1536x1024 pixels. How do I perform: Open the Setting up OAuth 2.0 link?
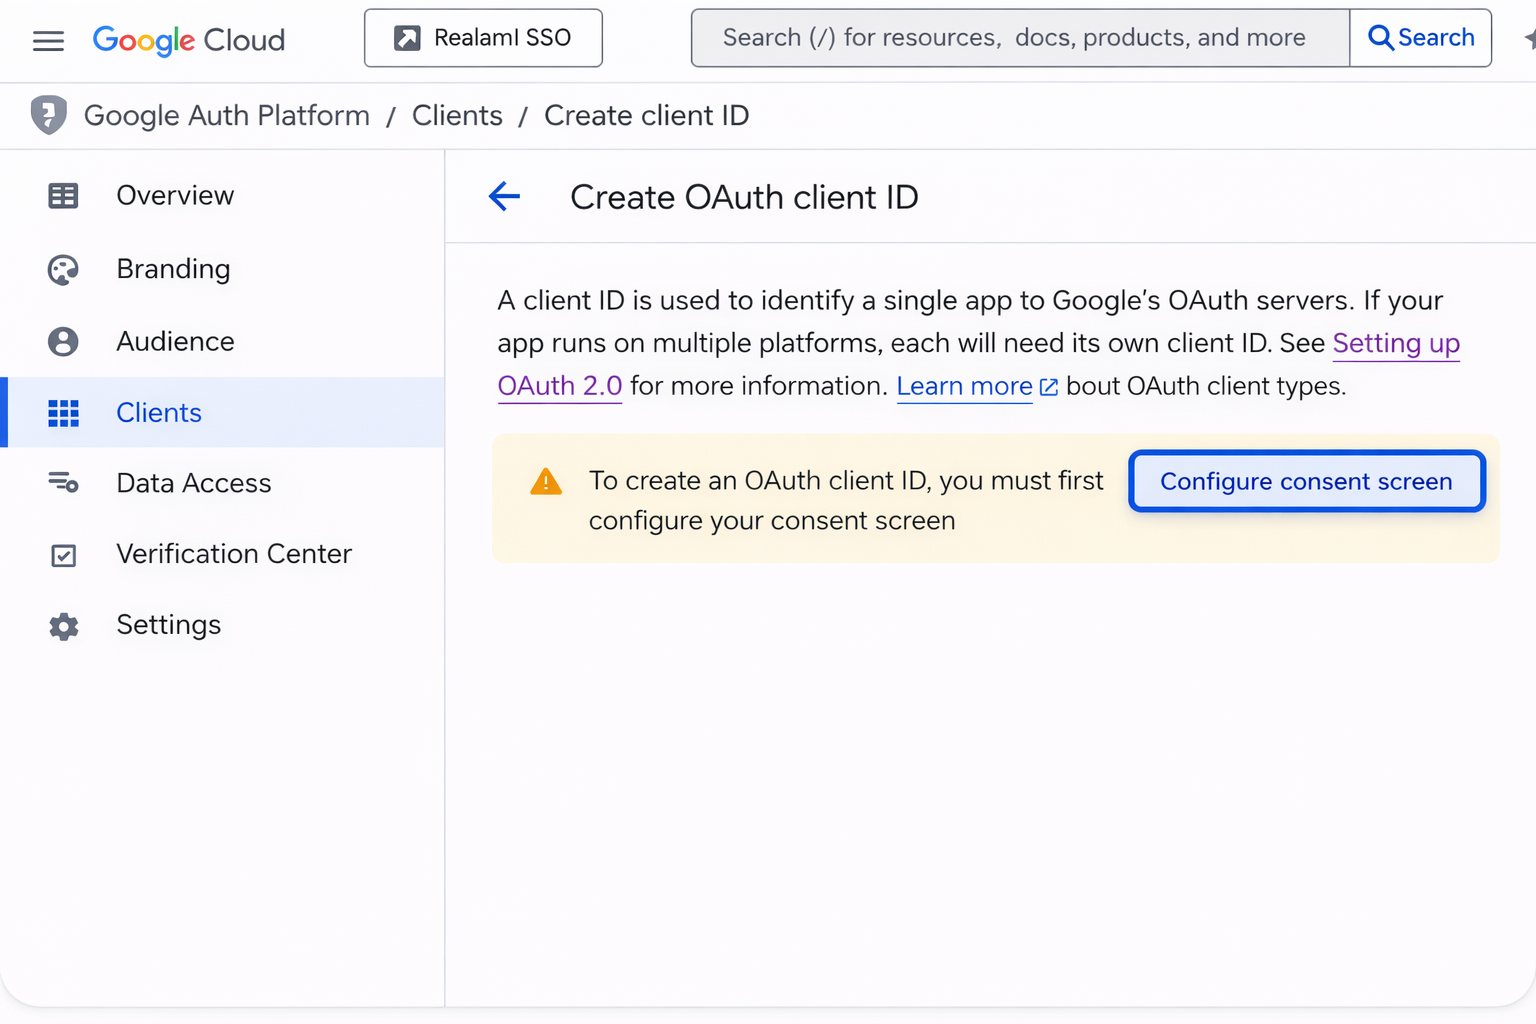1395,343
